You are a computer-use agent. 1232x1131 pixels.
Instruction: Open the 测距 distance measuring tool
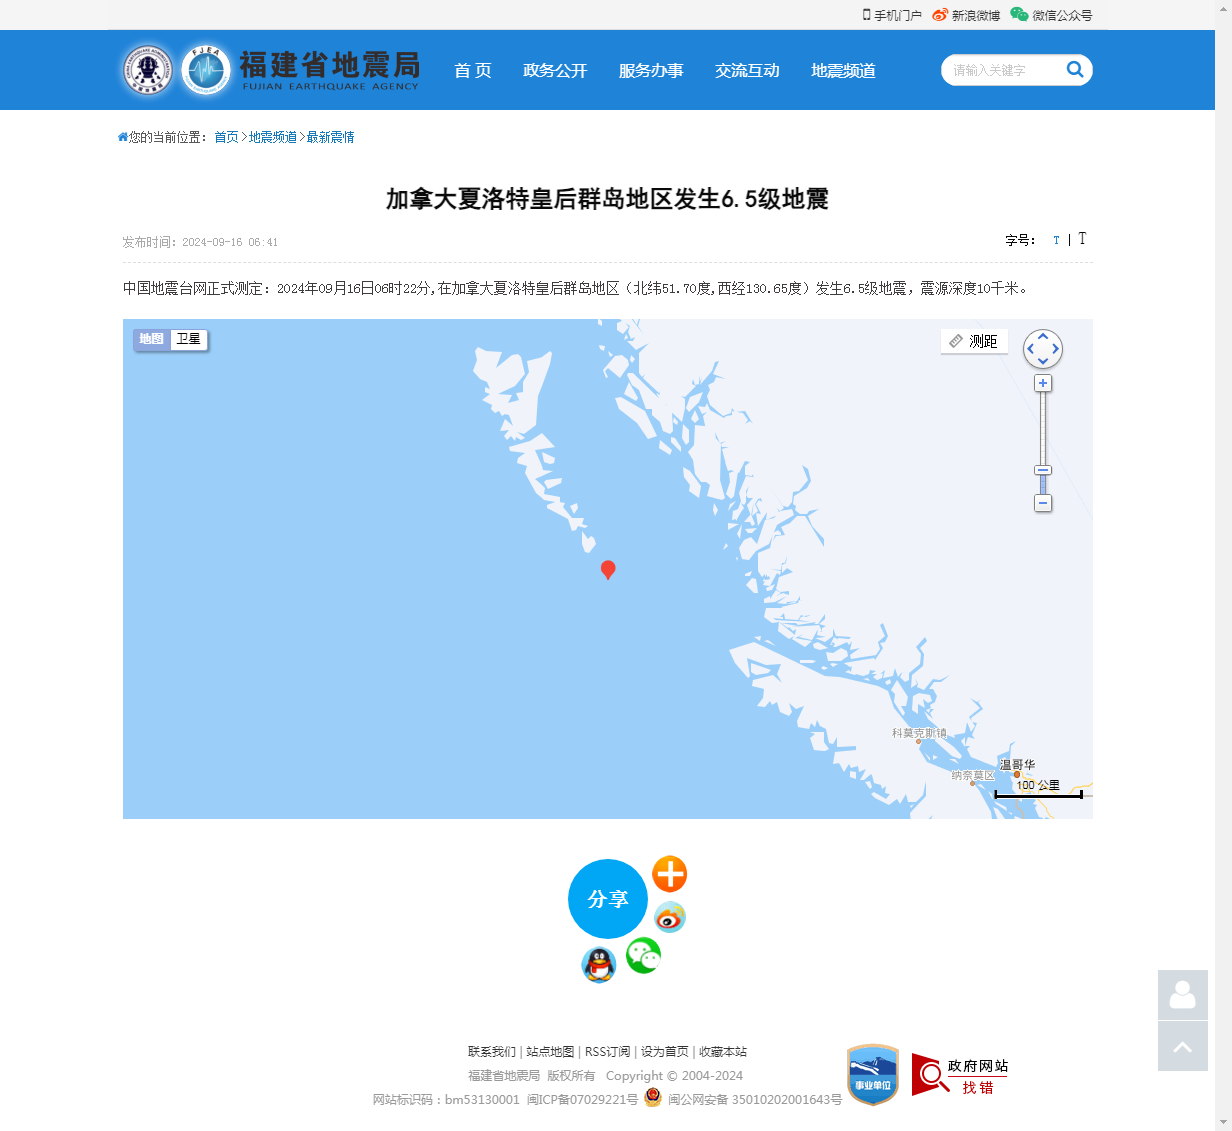[x=974, y=341]
